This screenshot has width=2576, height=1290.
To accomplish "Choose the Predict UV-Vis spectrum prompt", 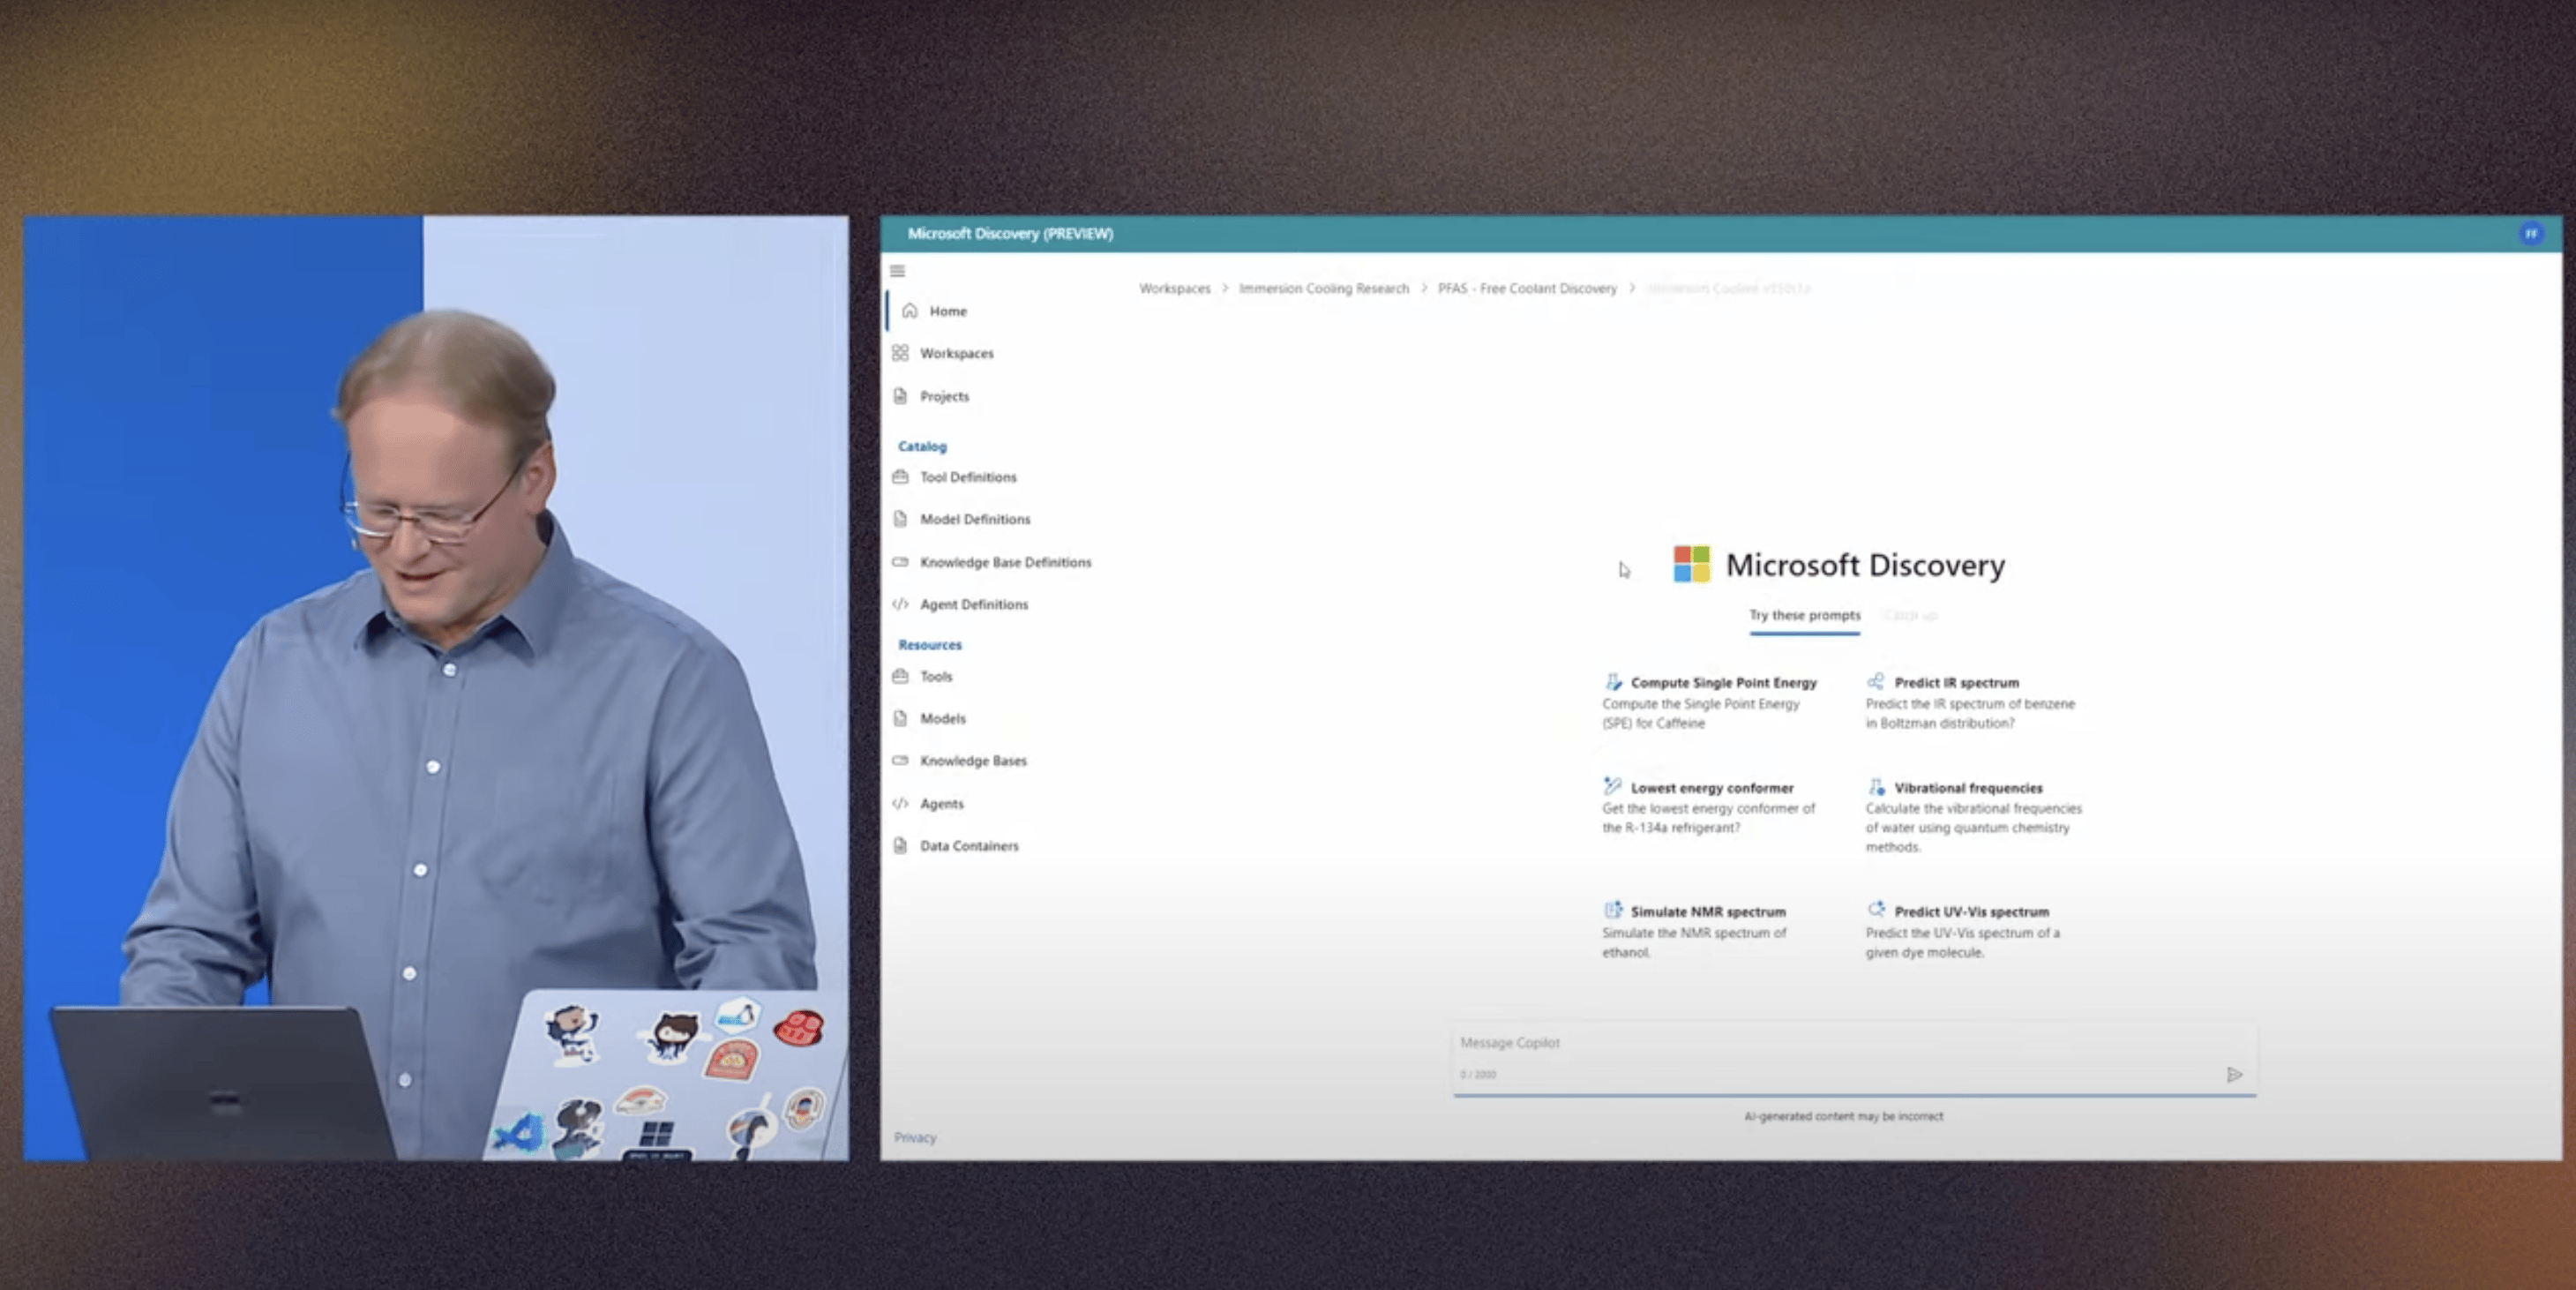I will (x=1963, y=931).
